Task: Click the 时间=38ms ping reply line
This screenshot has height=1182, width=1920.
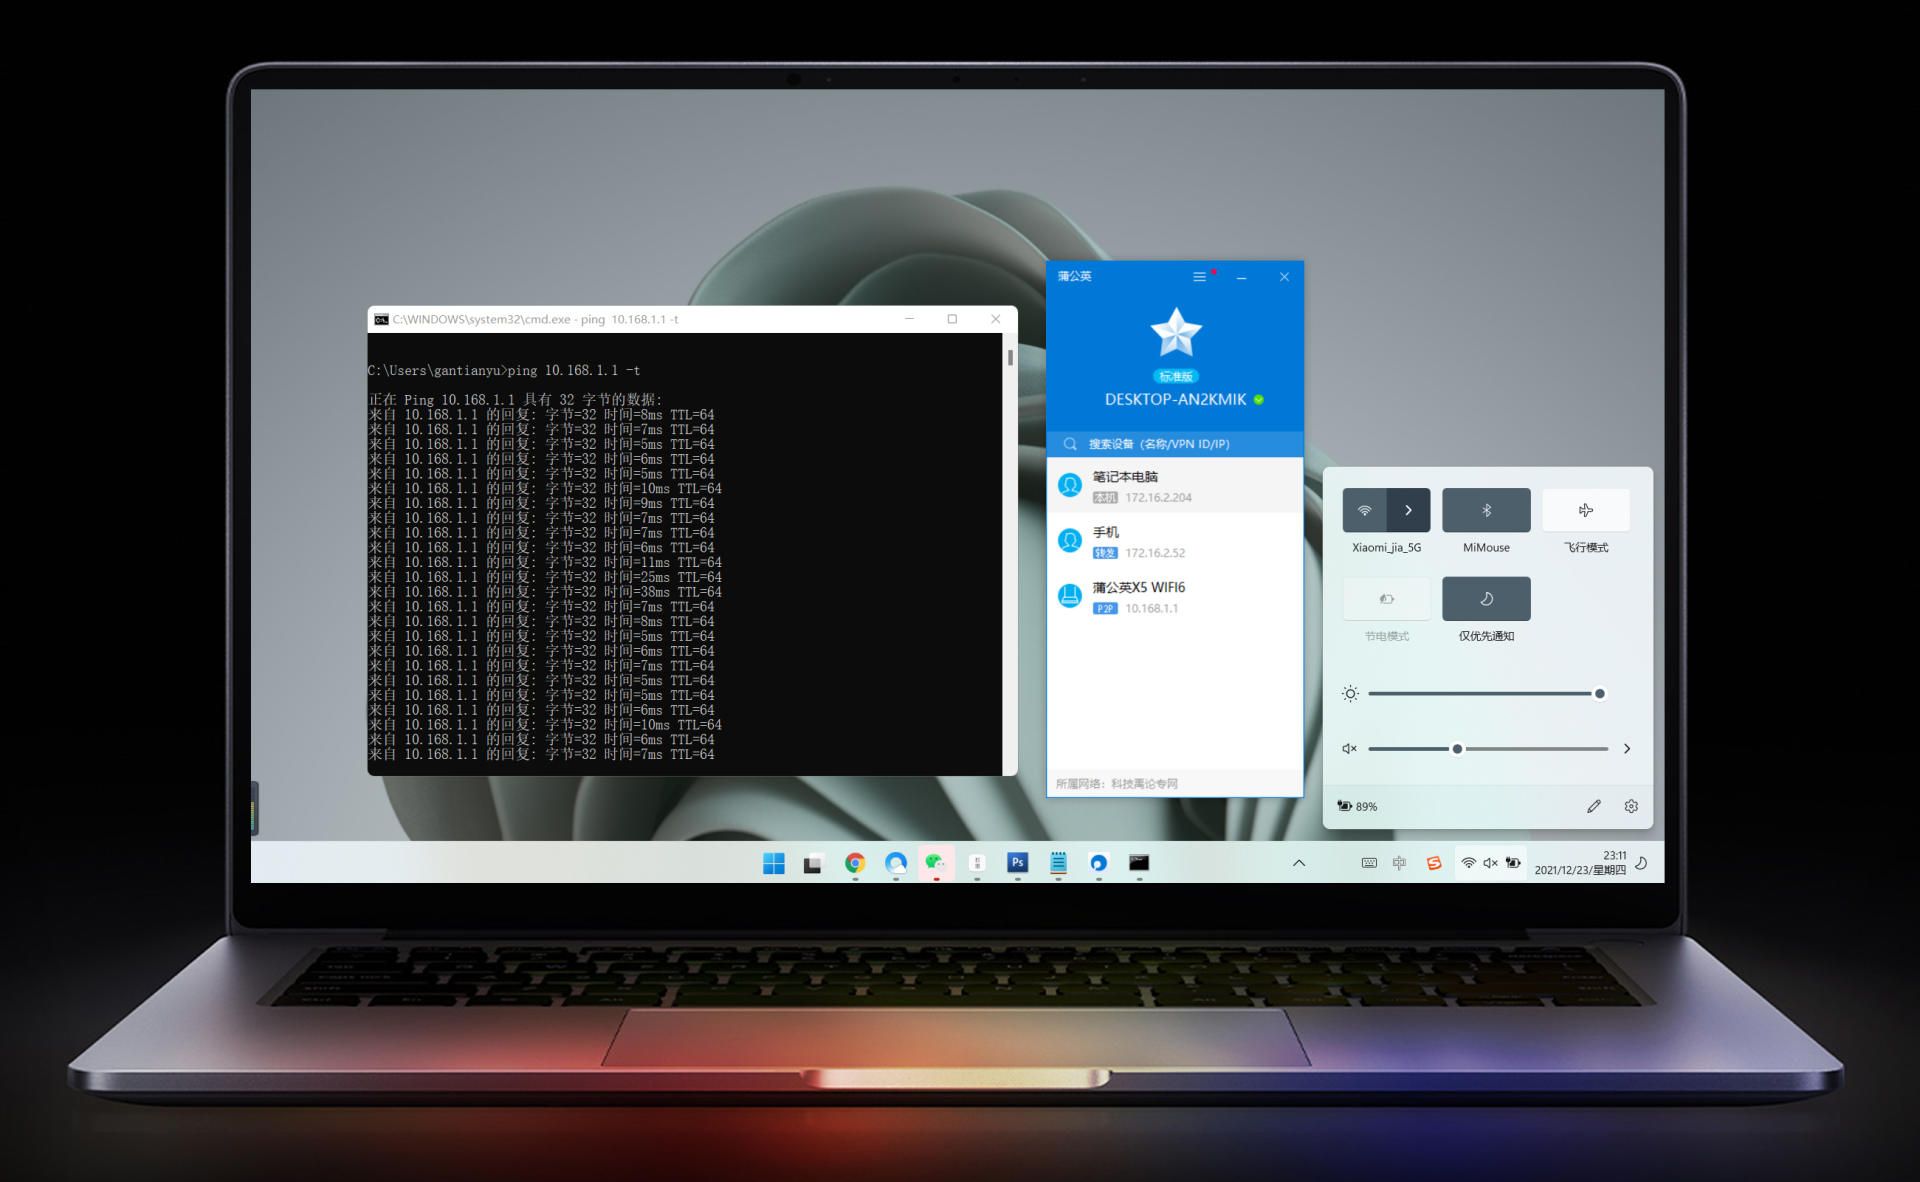Action: 545,592
